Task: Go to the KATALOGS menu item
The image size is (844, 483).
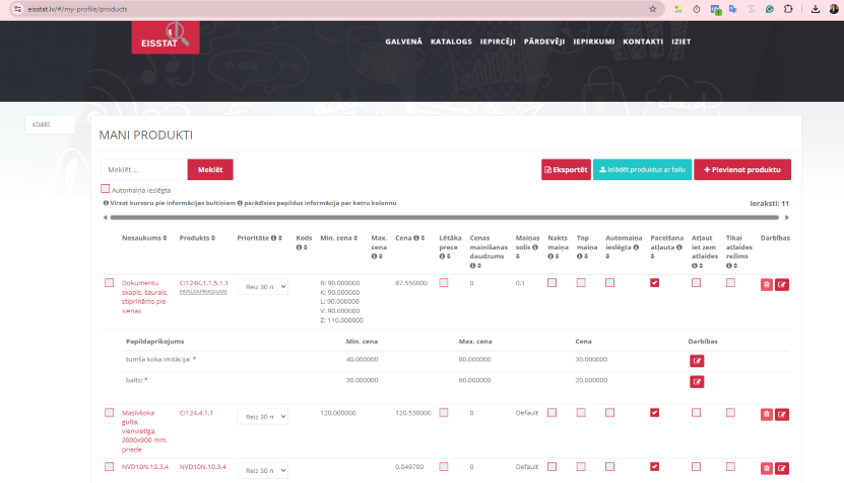Action: click(451, 42)
